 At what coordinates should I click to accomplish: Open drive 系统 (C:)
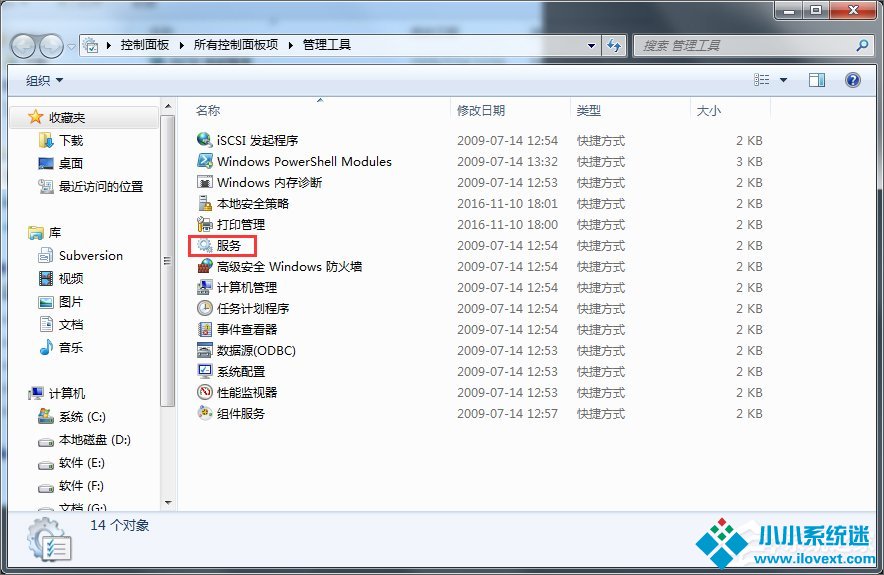pyautogui.click(x=82, y=417)
